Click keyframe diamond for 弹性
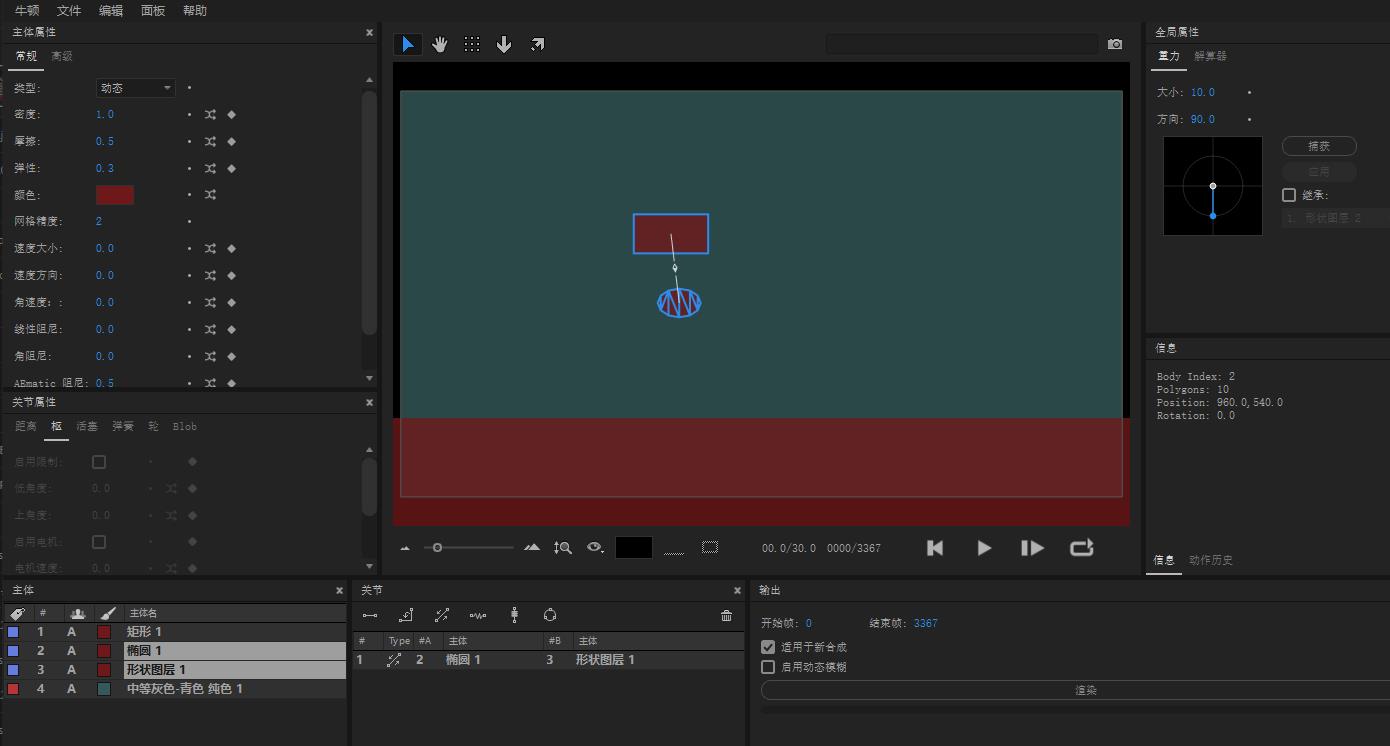The image size is (1390, 746). [231, 168]
